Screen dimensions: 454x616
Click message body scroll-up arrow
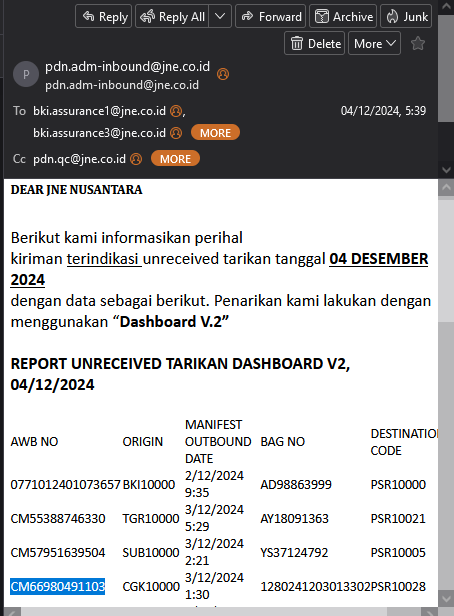(x=446, y=187)
